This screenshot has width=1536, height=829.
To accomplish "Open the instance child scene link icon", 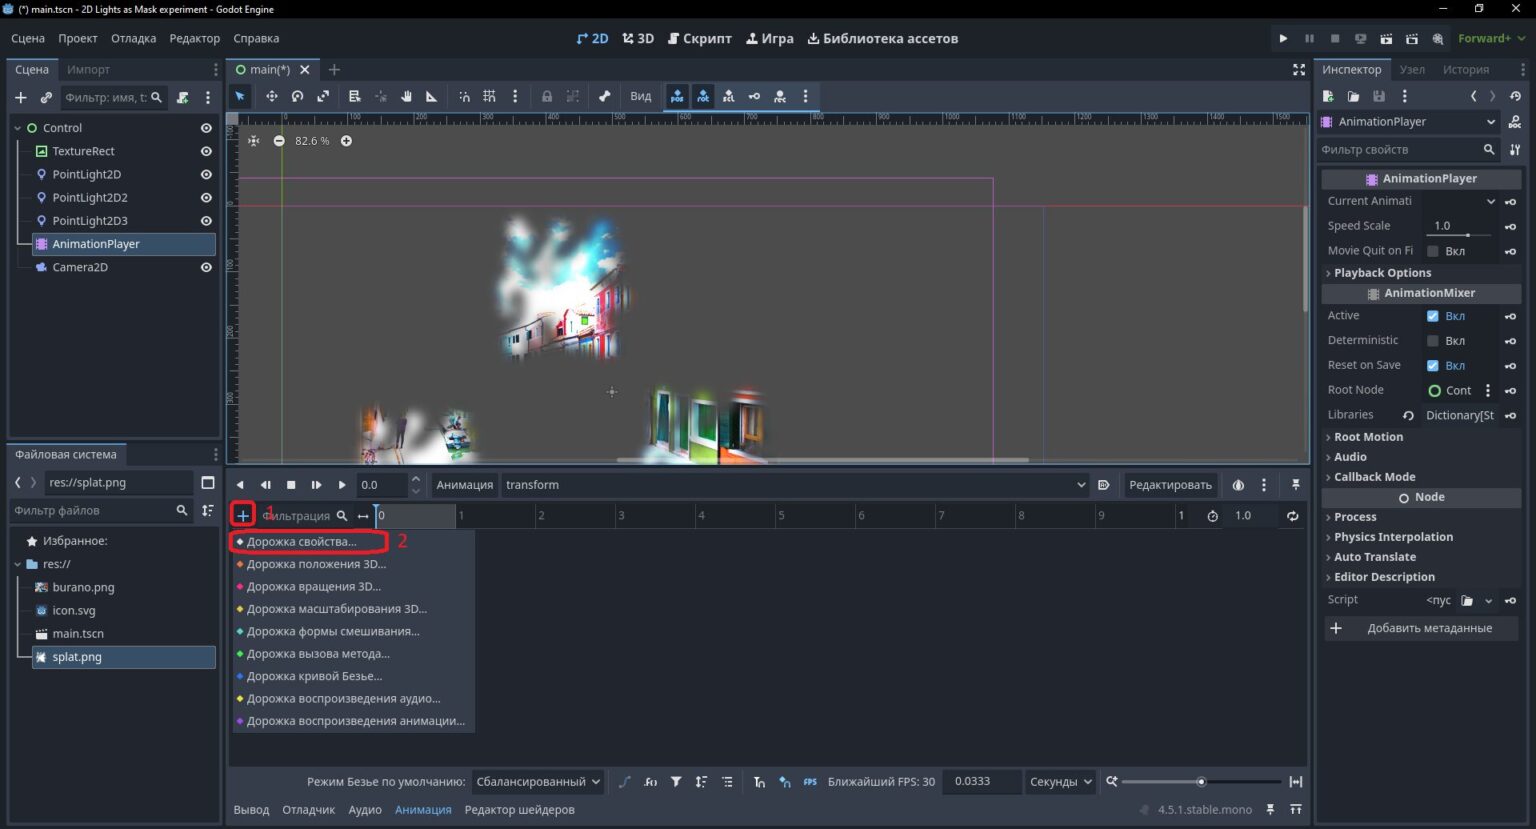I will 46,97.
